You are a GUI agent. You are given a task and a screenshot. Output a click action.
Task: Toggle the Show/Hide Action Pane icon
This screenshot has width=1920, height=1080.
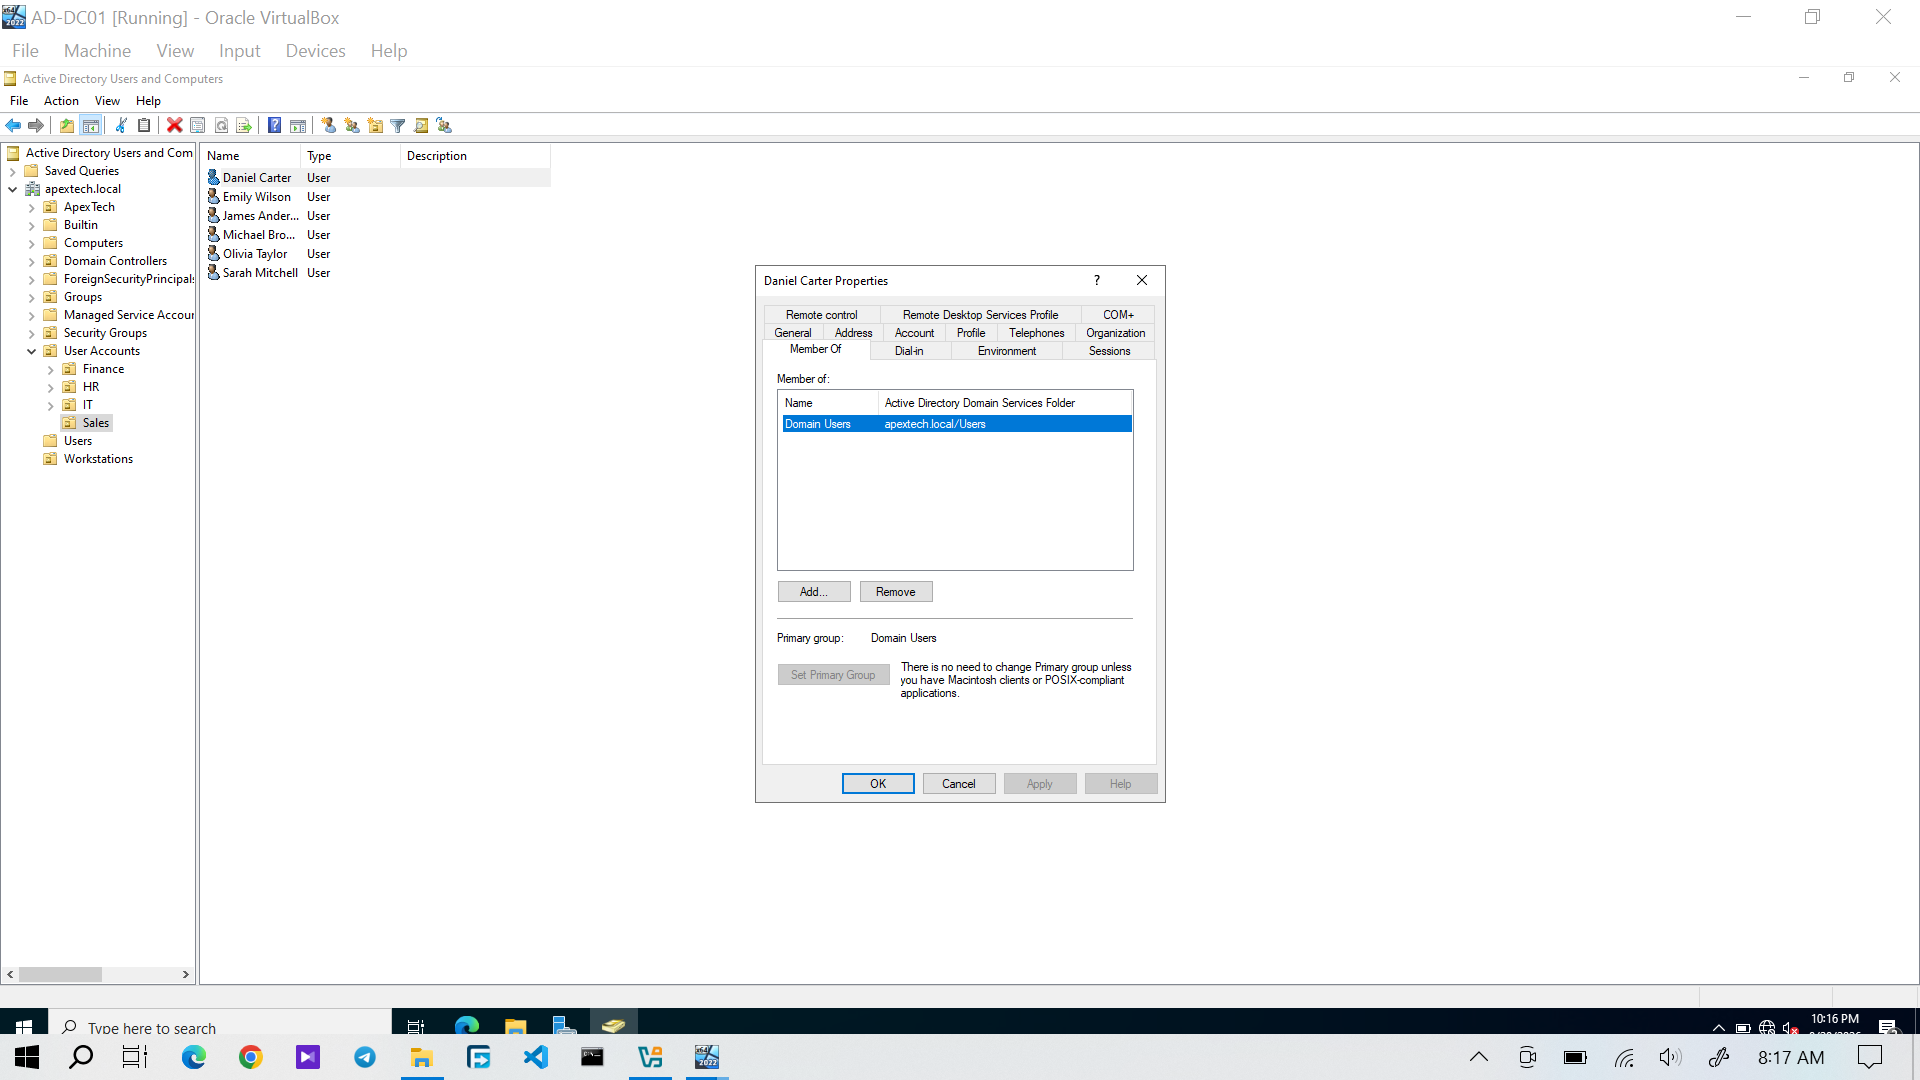pos(298,125)
